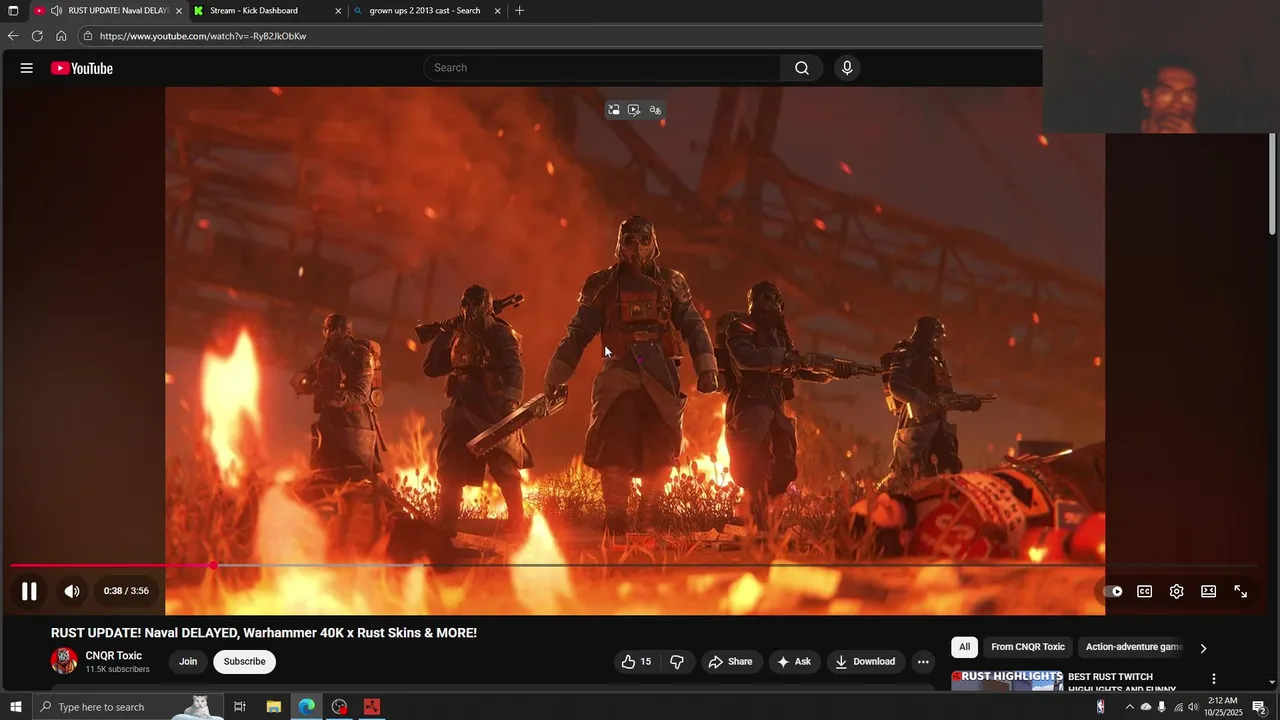Switch to the grown ups 2 cast tab

(425, 11)
